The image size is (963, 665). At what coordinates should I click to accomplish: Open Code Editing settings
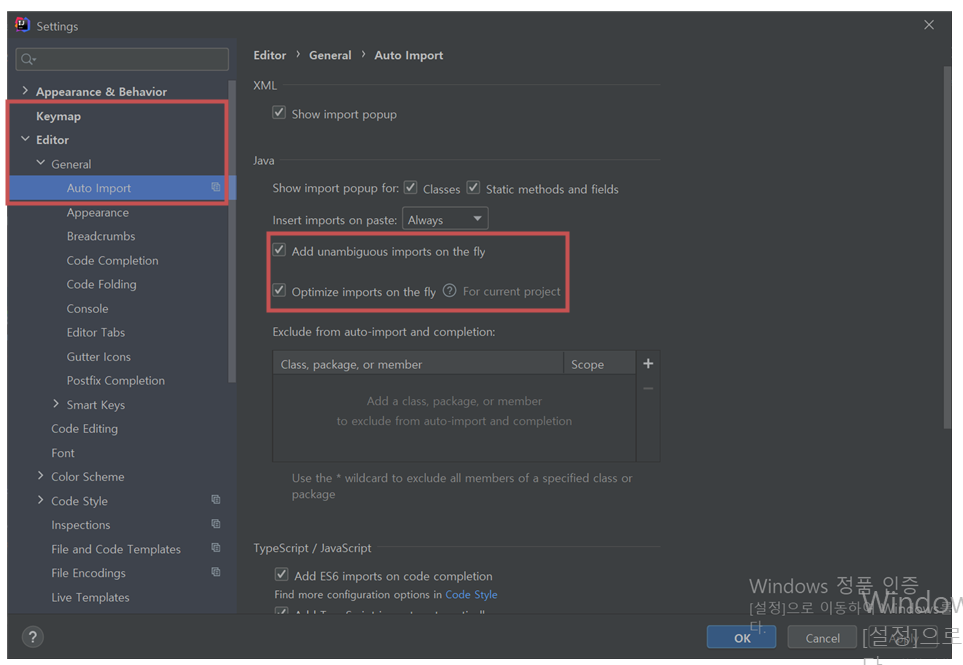84,429
